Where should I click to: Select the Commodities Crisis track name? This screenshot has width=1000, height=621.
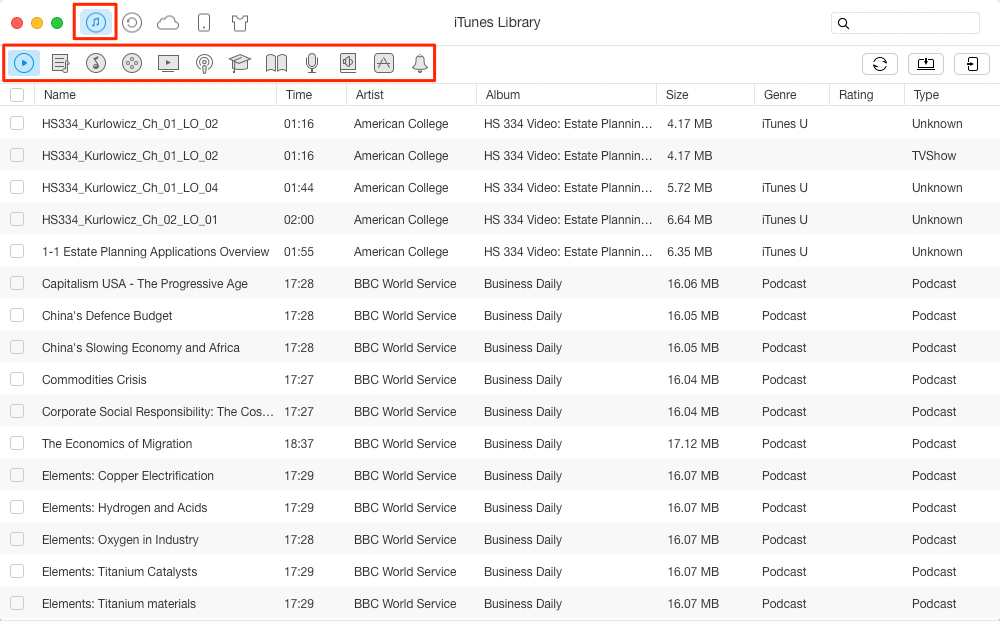click(x=94, y=380)
